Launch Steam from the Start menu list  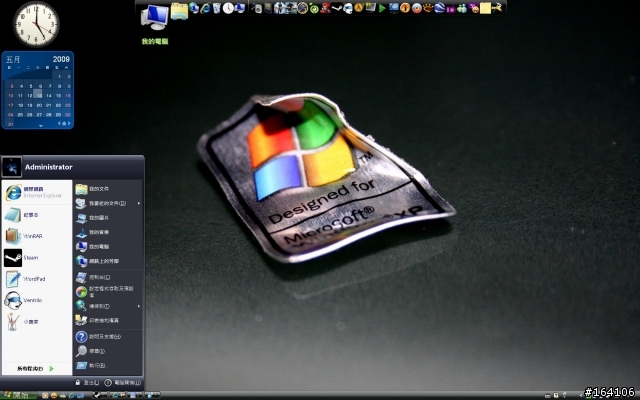(37, 258)
